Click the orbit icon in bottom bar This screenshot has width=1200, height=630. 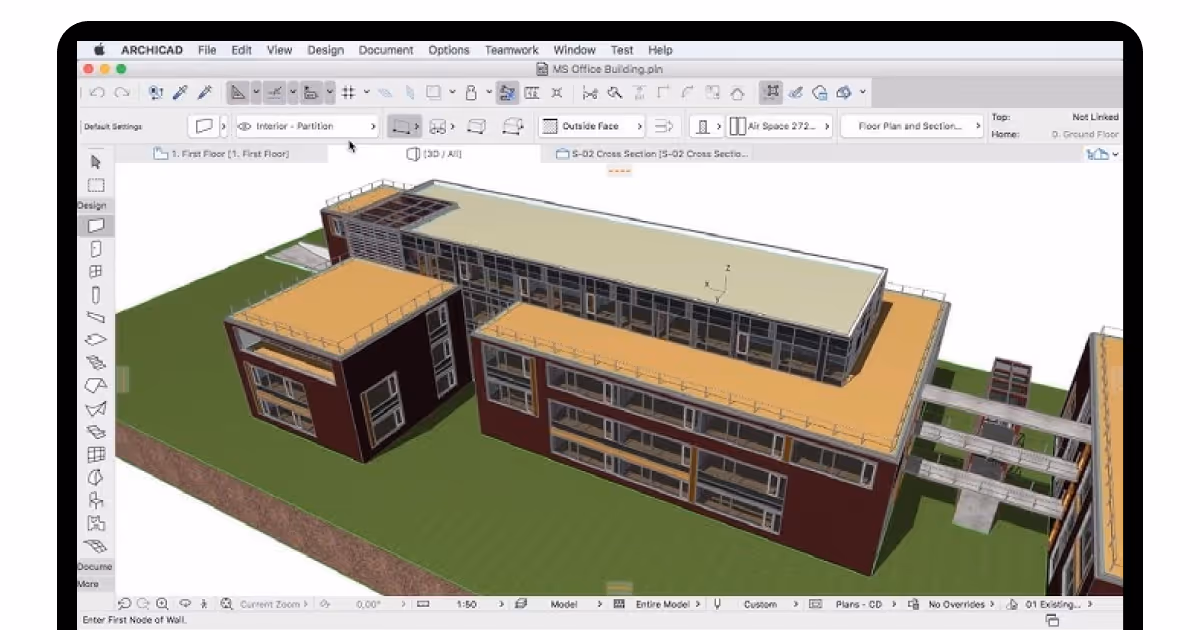[x=185, y=604]
